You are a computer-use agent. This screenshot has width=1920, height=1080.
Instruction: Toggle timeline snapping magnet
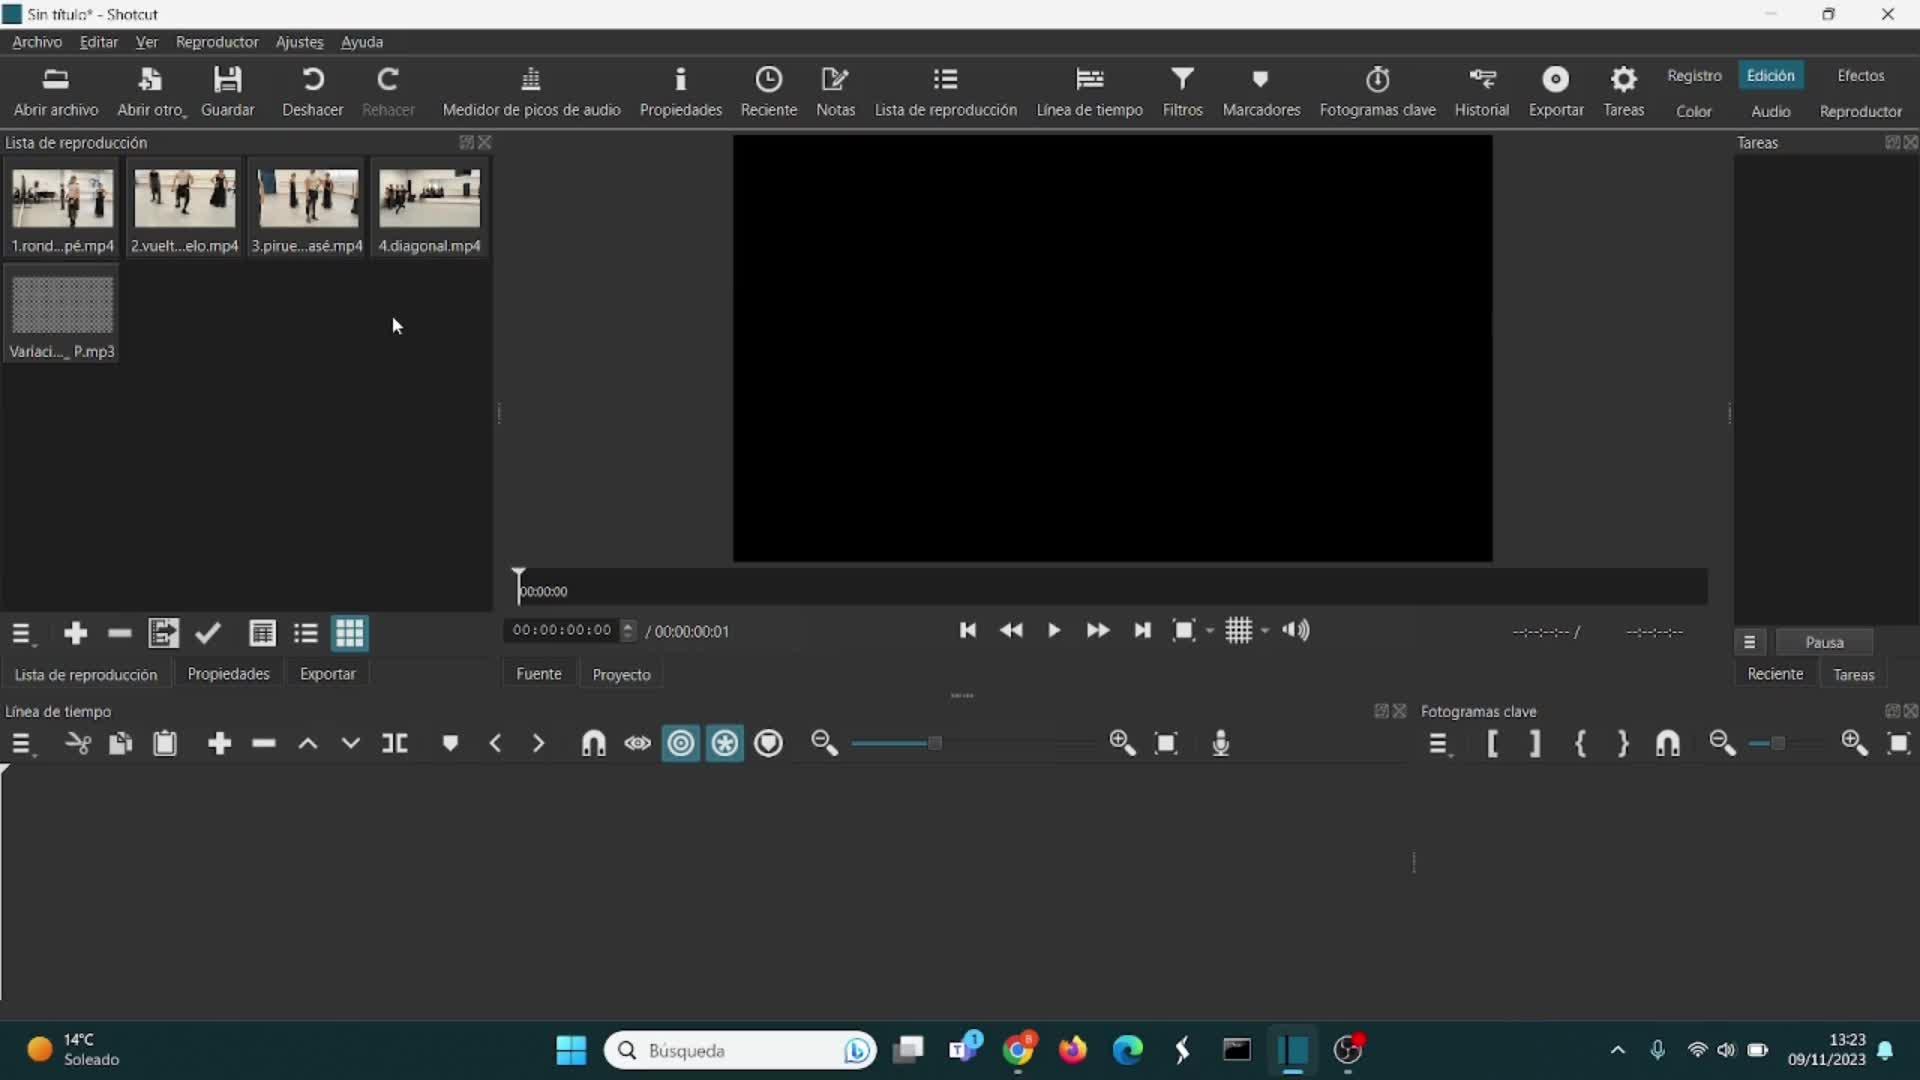594,744
